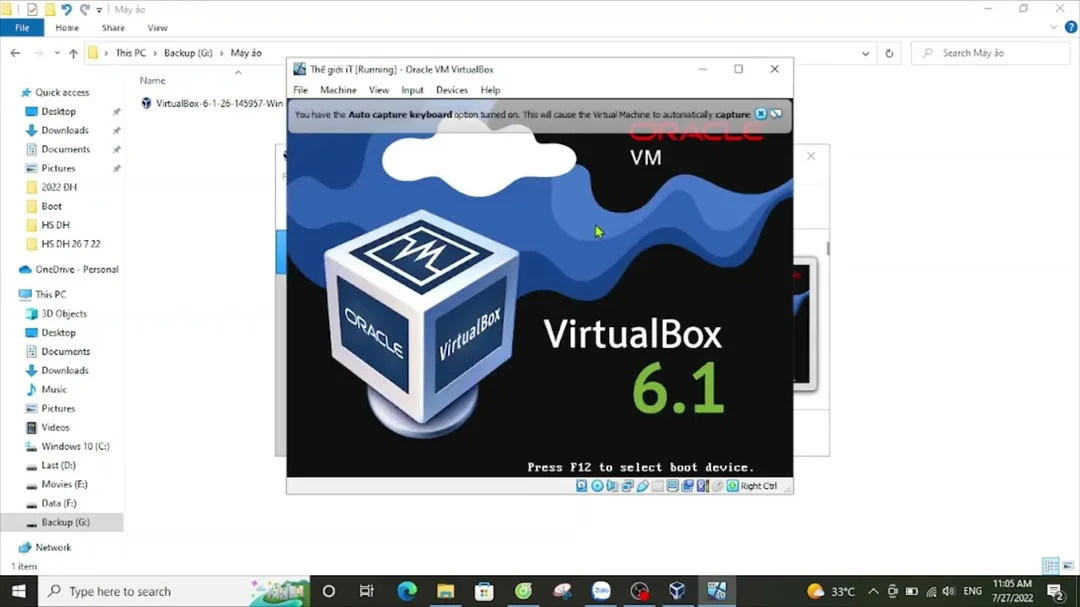
Task: Open Data (F:) drive
Action: click(59, 504)
